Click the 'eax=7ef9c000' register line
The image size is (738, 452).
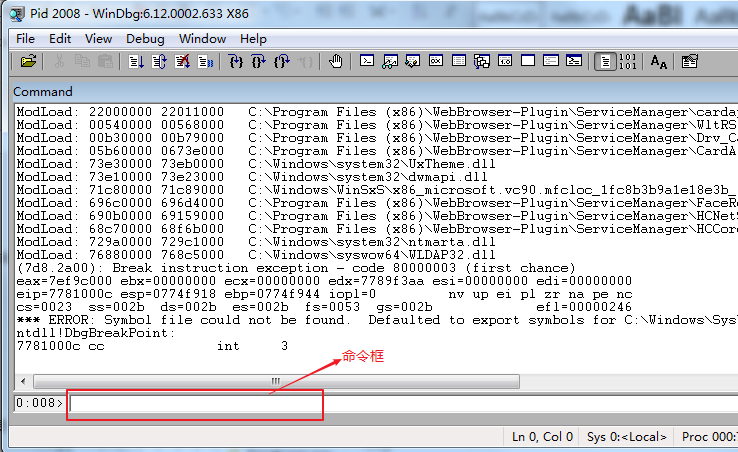(324, 281)
